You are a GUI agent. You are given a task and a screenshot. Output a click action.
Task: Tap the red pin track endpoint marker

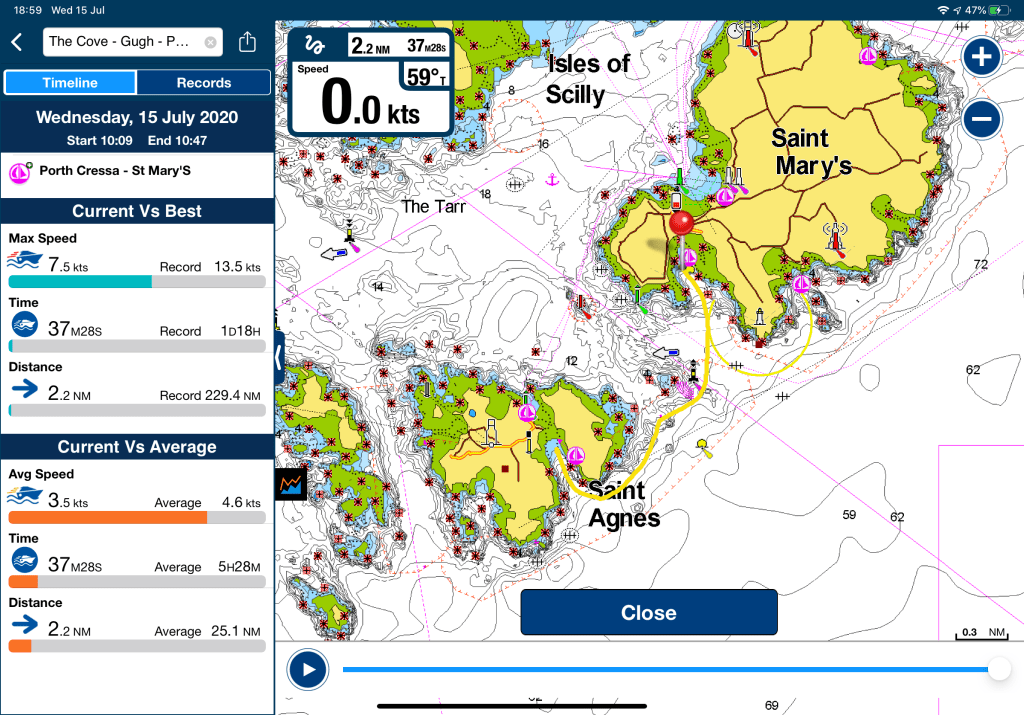[682, 223]
